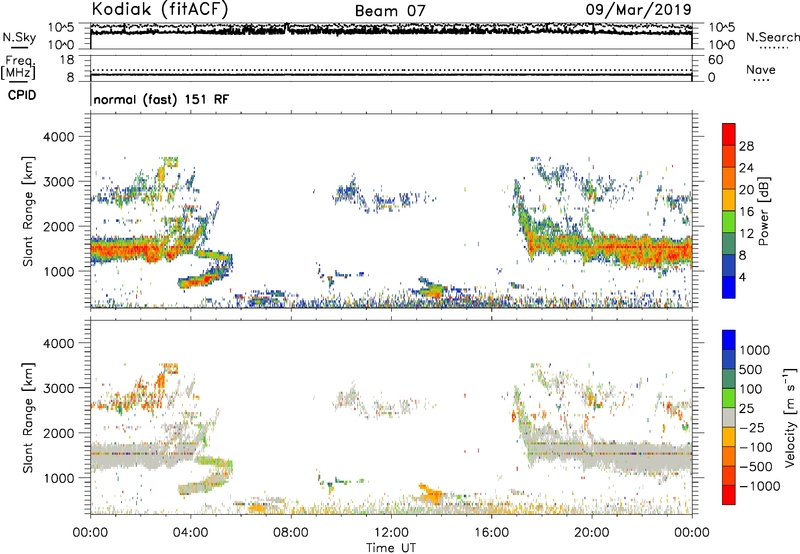The height and width of the screenshot is (554, 800).
Task: Click the 'normal (fast) 151 RF' text
Action: (161, 99)
